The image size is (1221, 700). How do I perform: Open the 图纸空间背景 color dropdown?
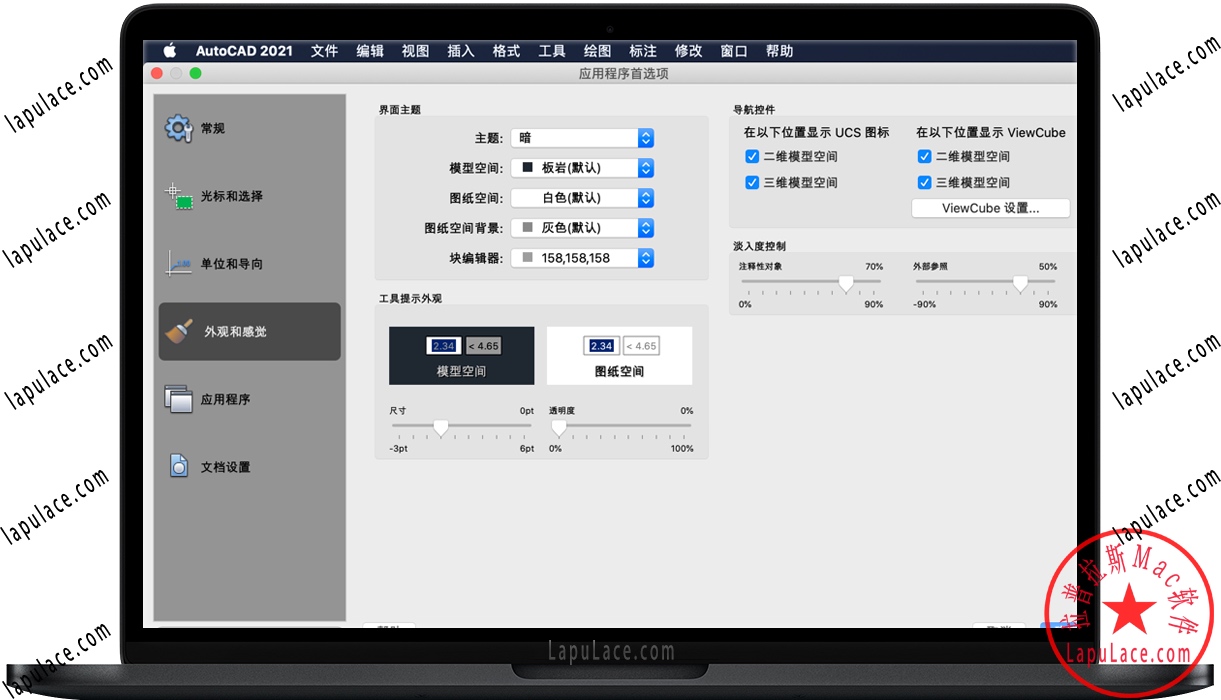[x=645, y=228]
